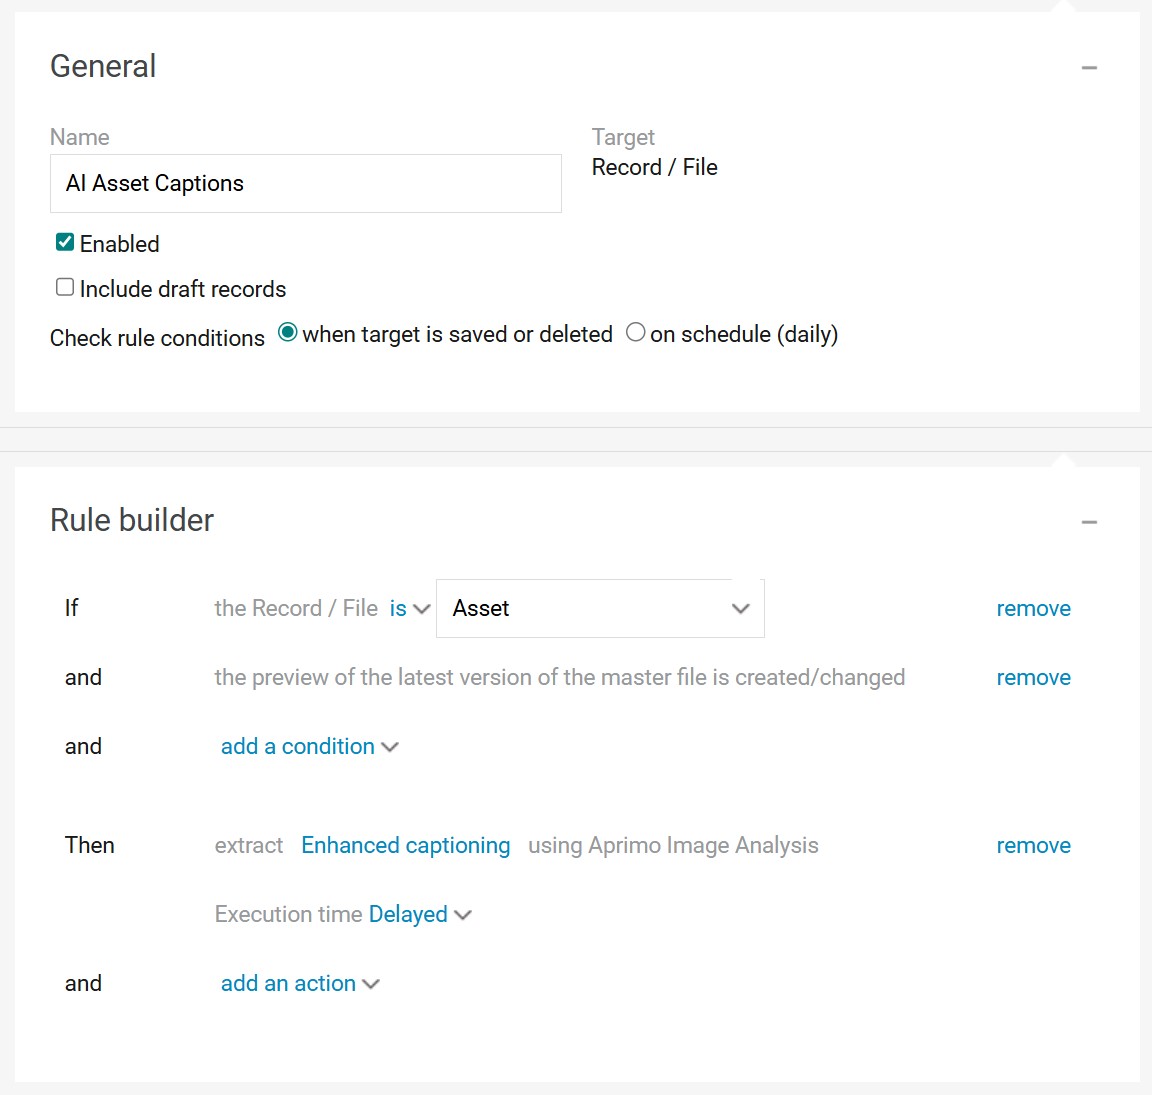Screen dimensions: 1152x1095
Task: Collapse the General section
Action: pyautogui.click(x=1089, y=68)
